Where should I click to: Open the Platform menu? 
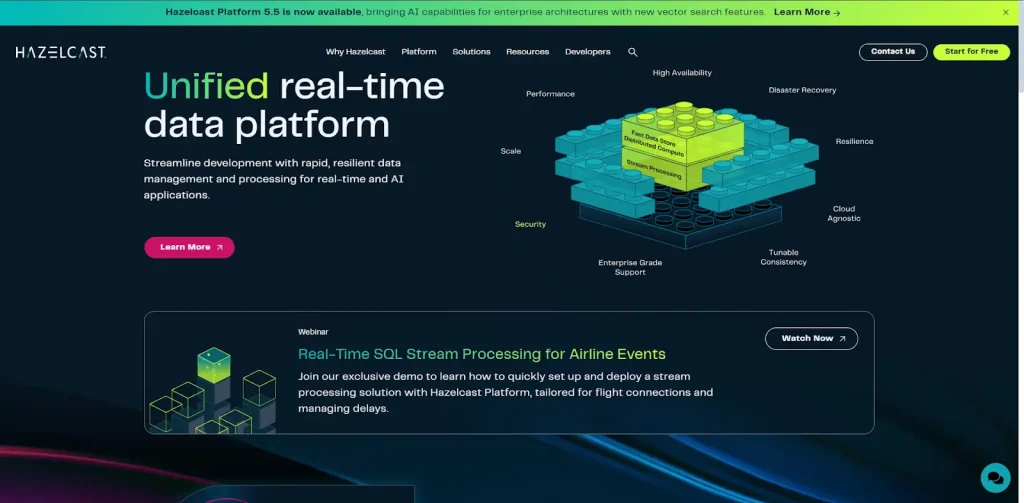[x=419, y=52]
